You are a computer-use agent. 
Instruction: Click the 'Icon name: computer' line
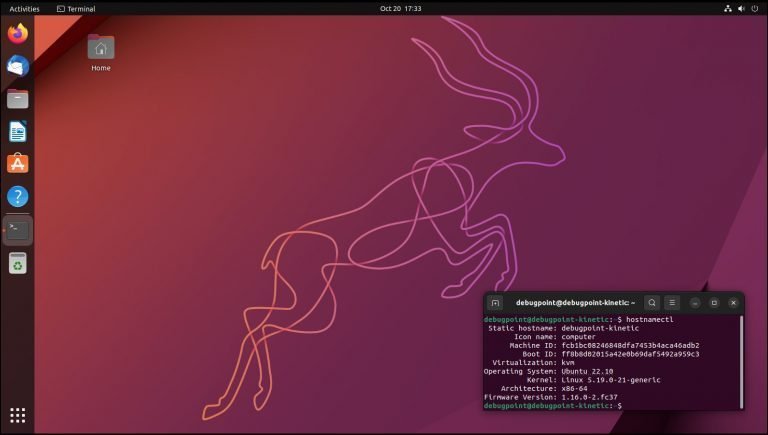tap(555, 337)
